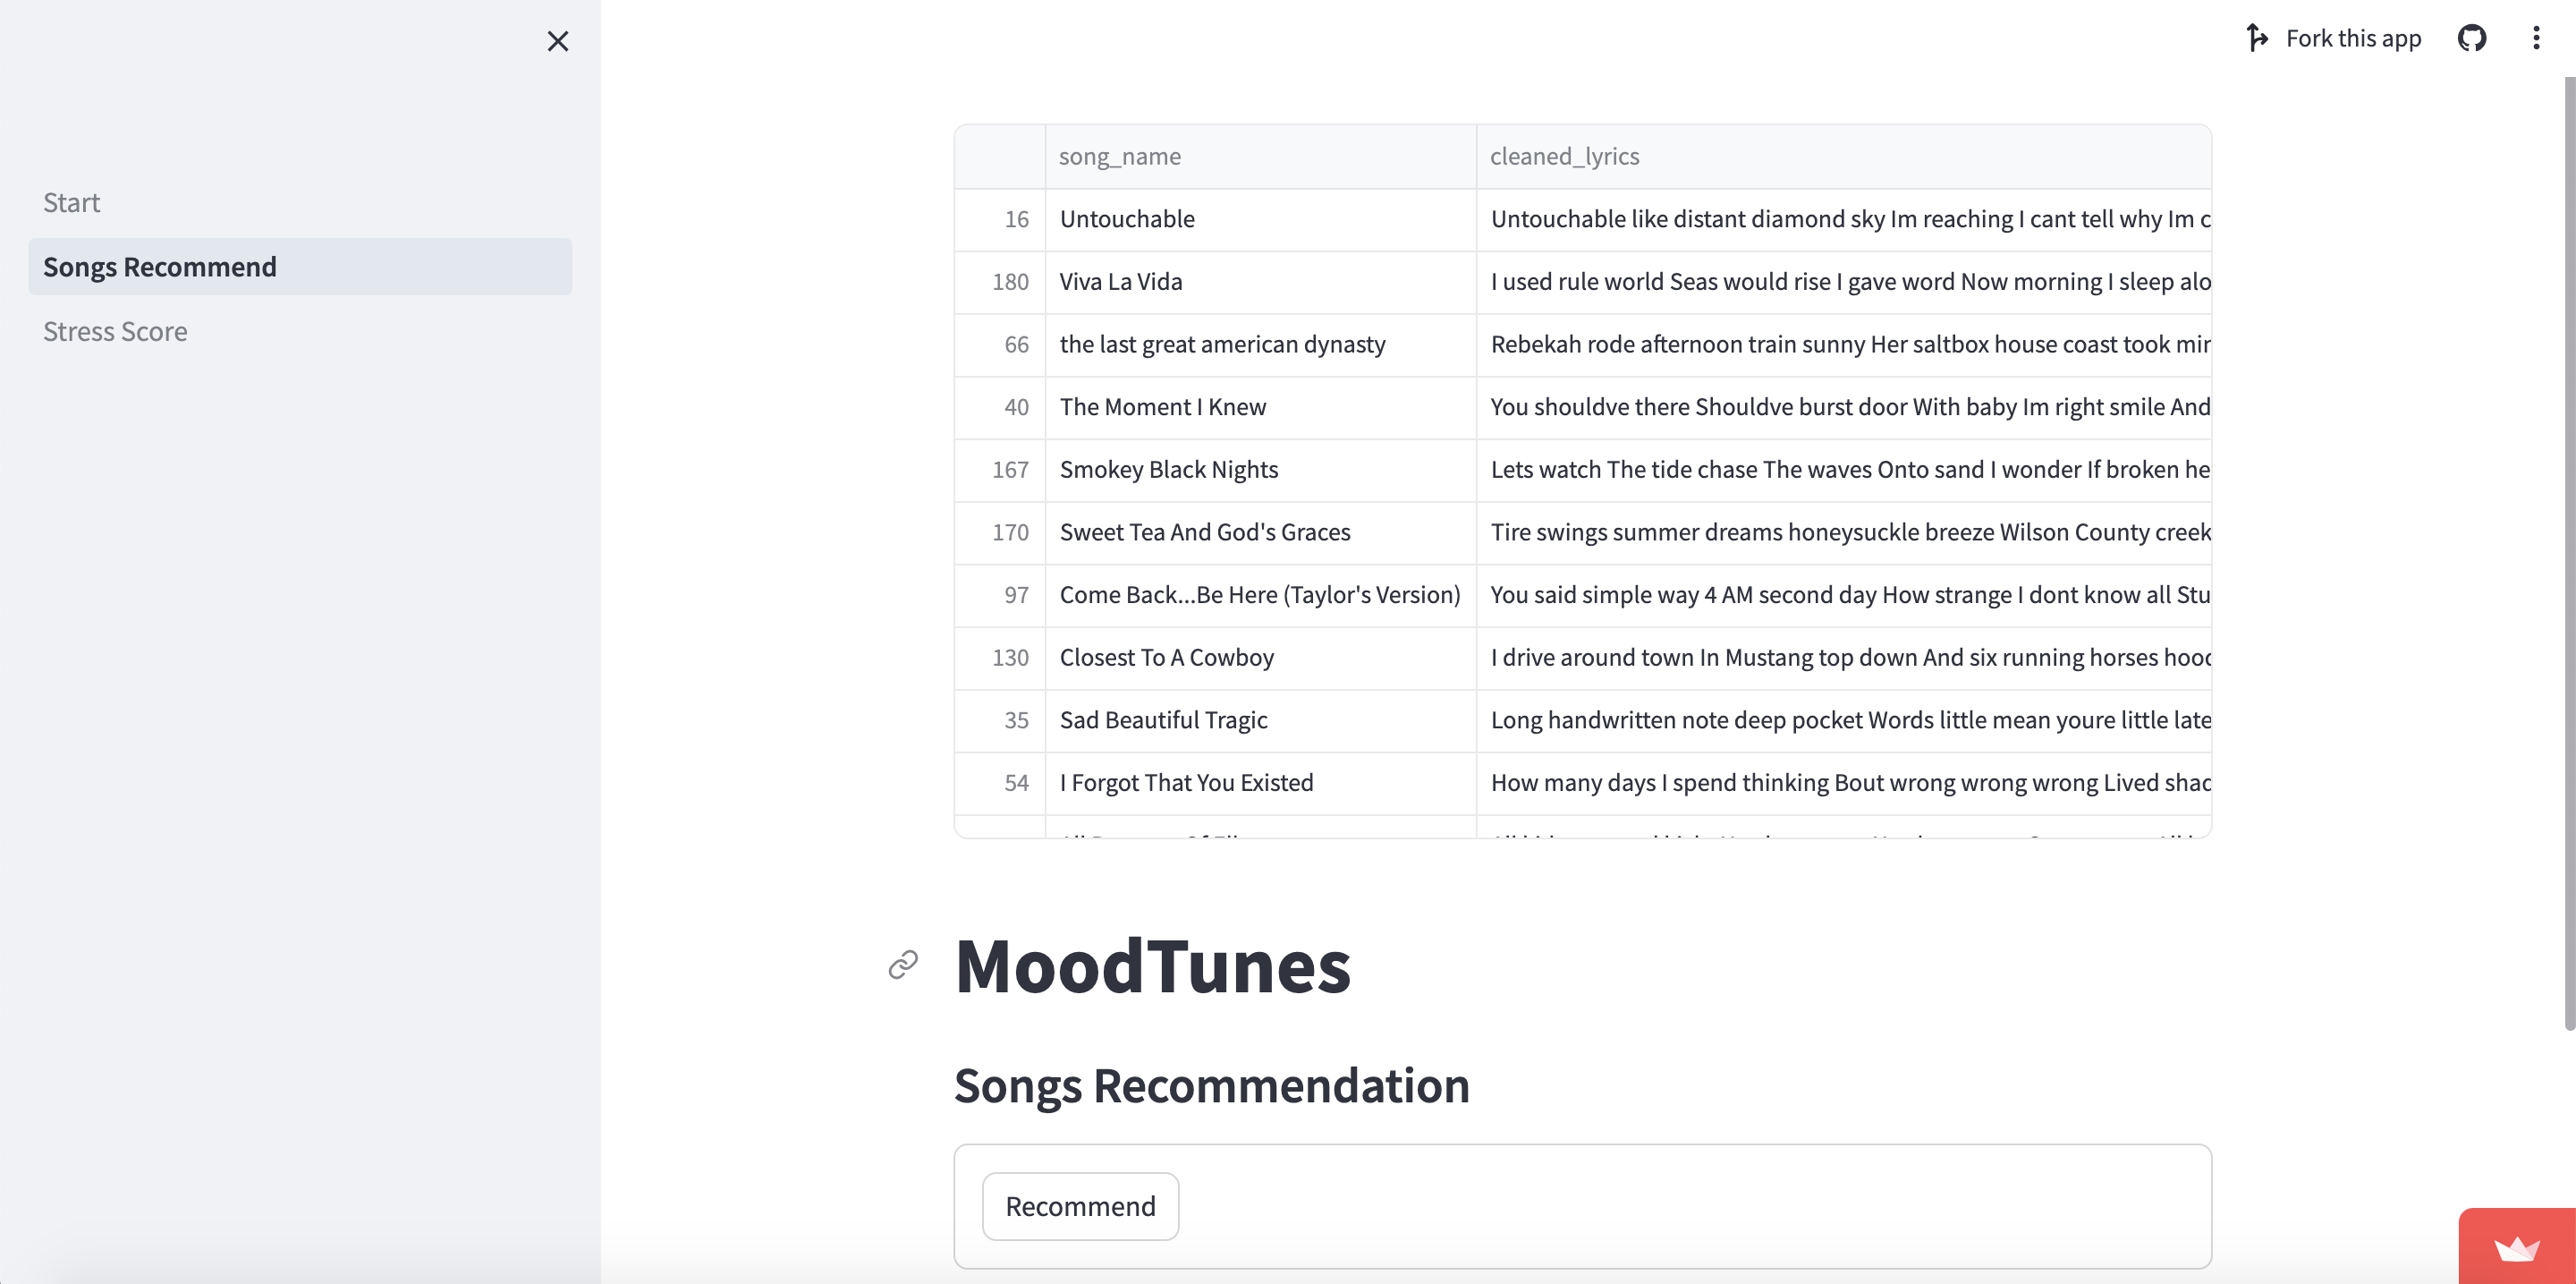Open the Start page in sidebar
This screenshot has width=2576, height=1284.
click(x=72, y=203)
